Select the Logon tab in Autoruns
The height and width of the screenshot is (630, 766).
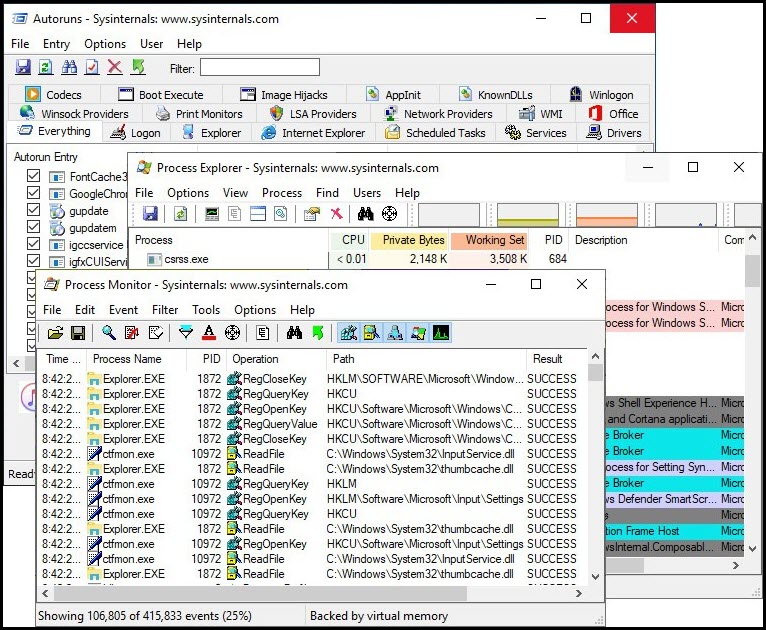point(136,132)
